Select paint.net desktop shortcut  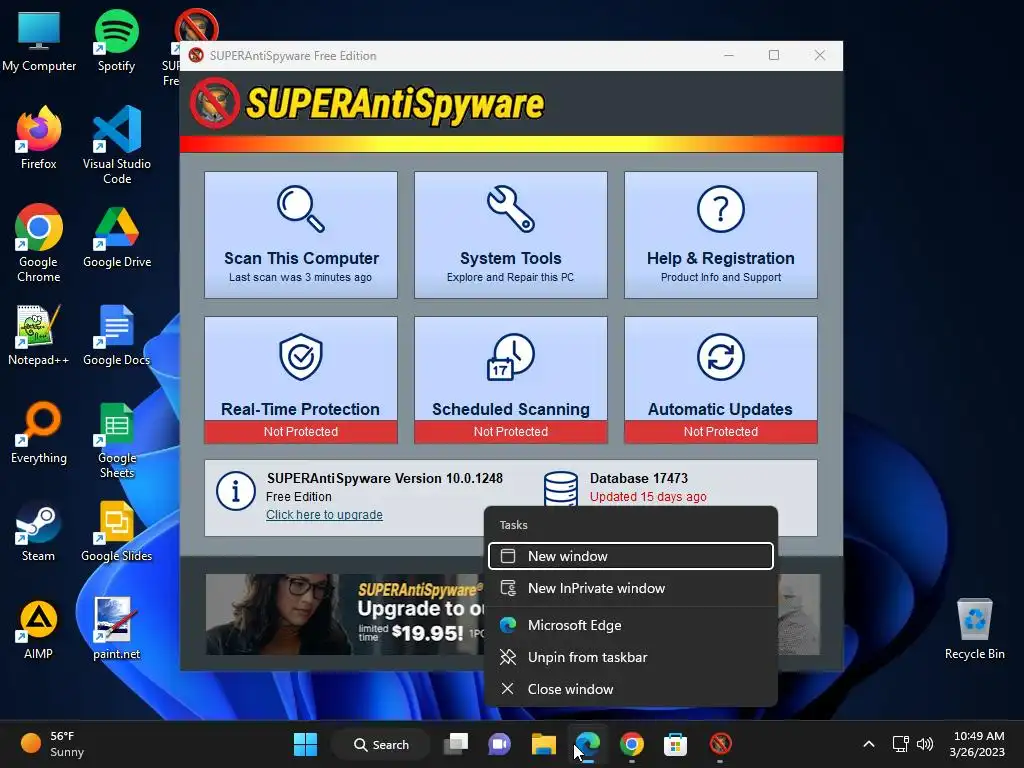coord(116,628)
